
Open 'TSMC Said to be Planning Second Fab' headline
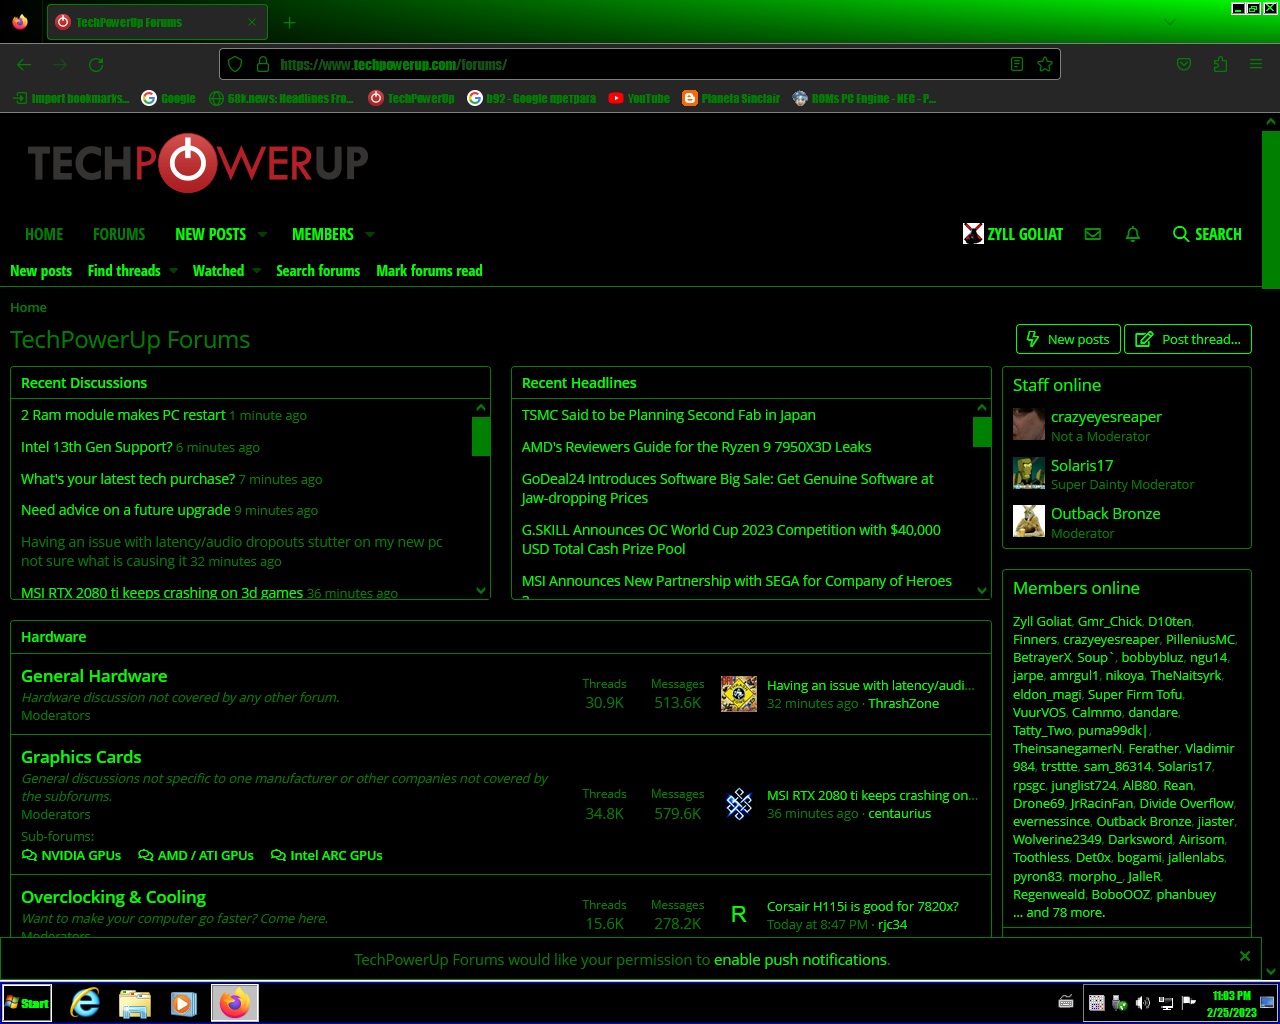coord(668,415)
